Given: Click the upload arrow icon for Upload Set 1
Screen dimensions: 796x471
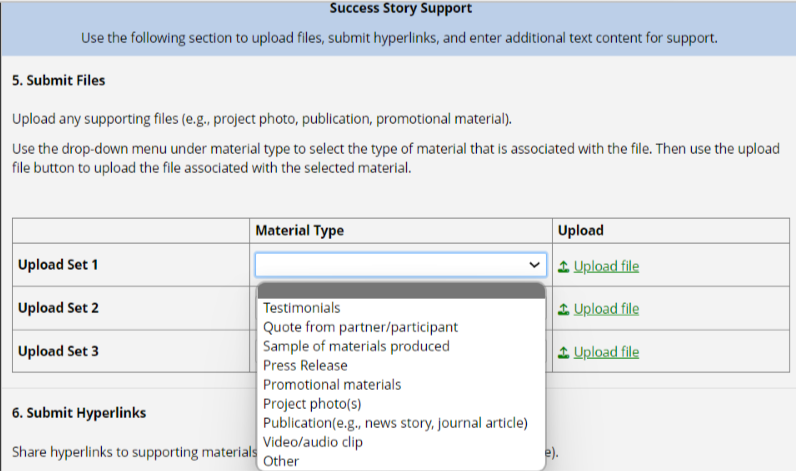Looking at the screenshot, I should [564, 266].
